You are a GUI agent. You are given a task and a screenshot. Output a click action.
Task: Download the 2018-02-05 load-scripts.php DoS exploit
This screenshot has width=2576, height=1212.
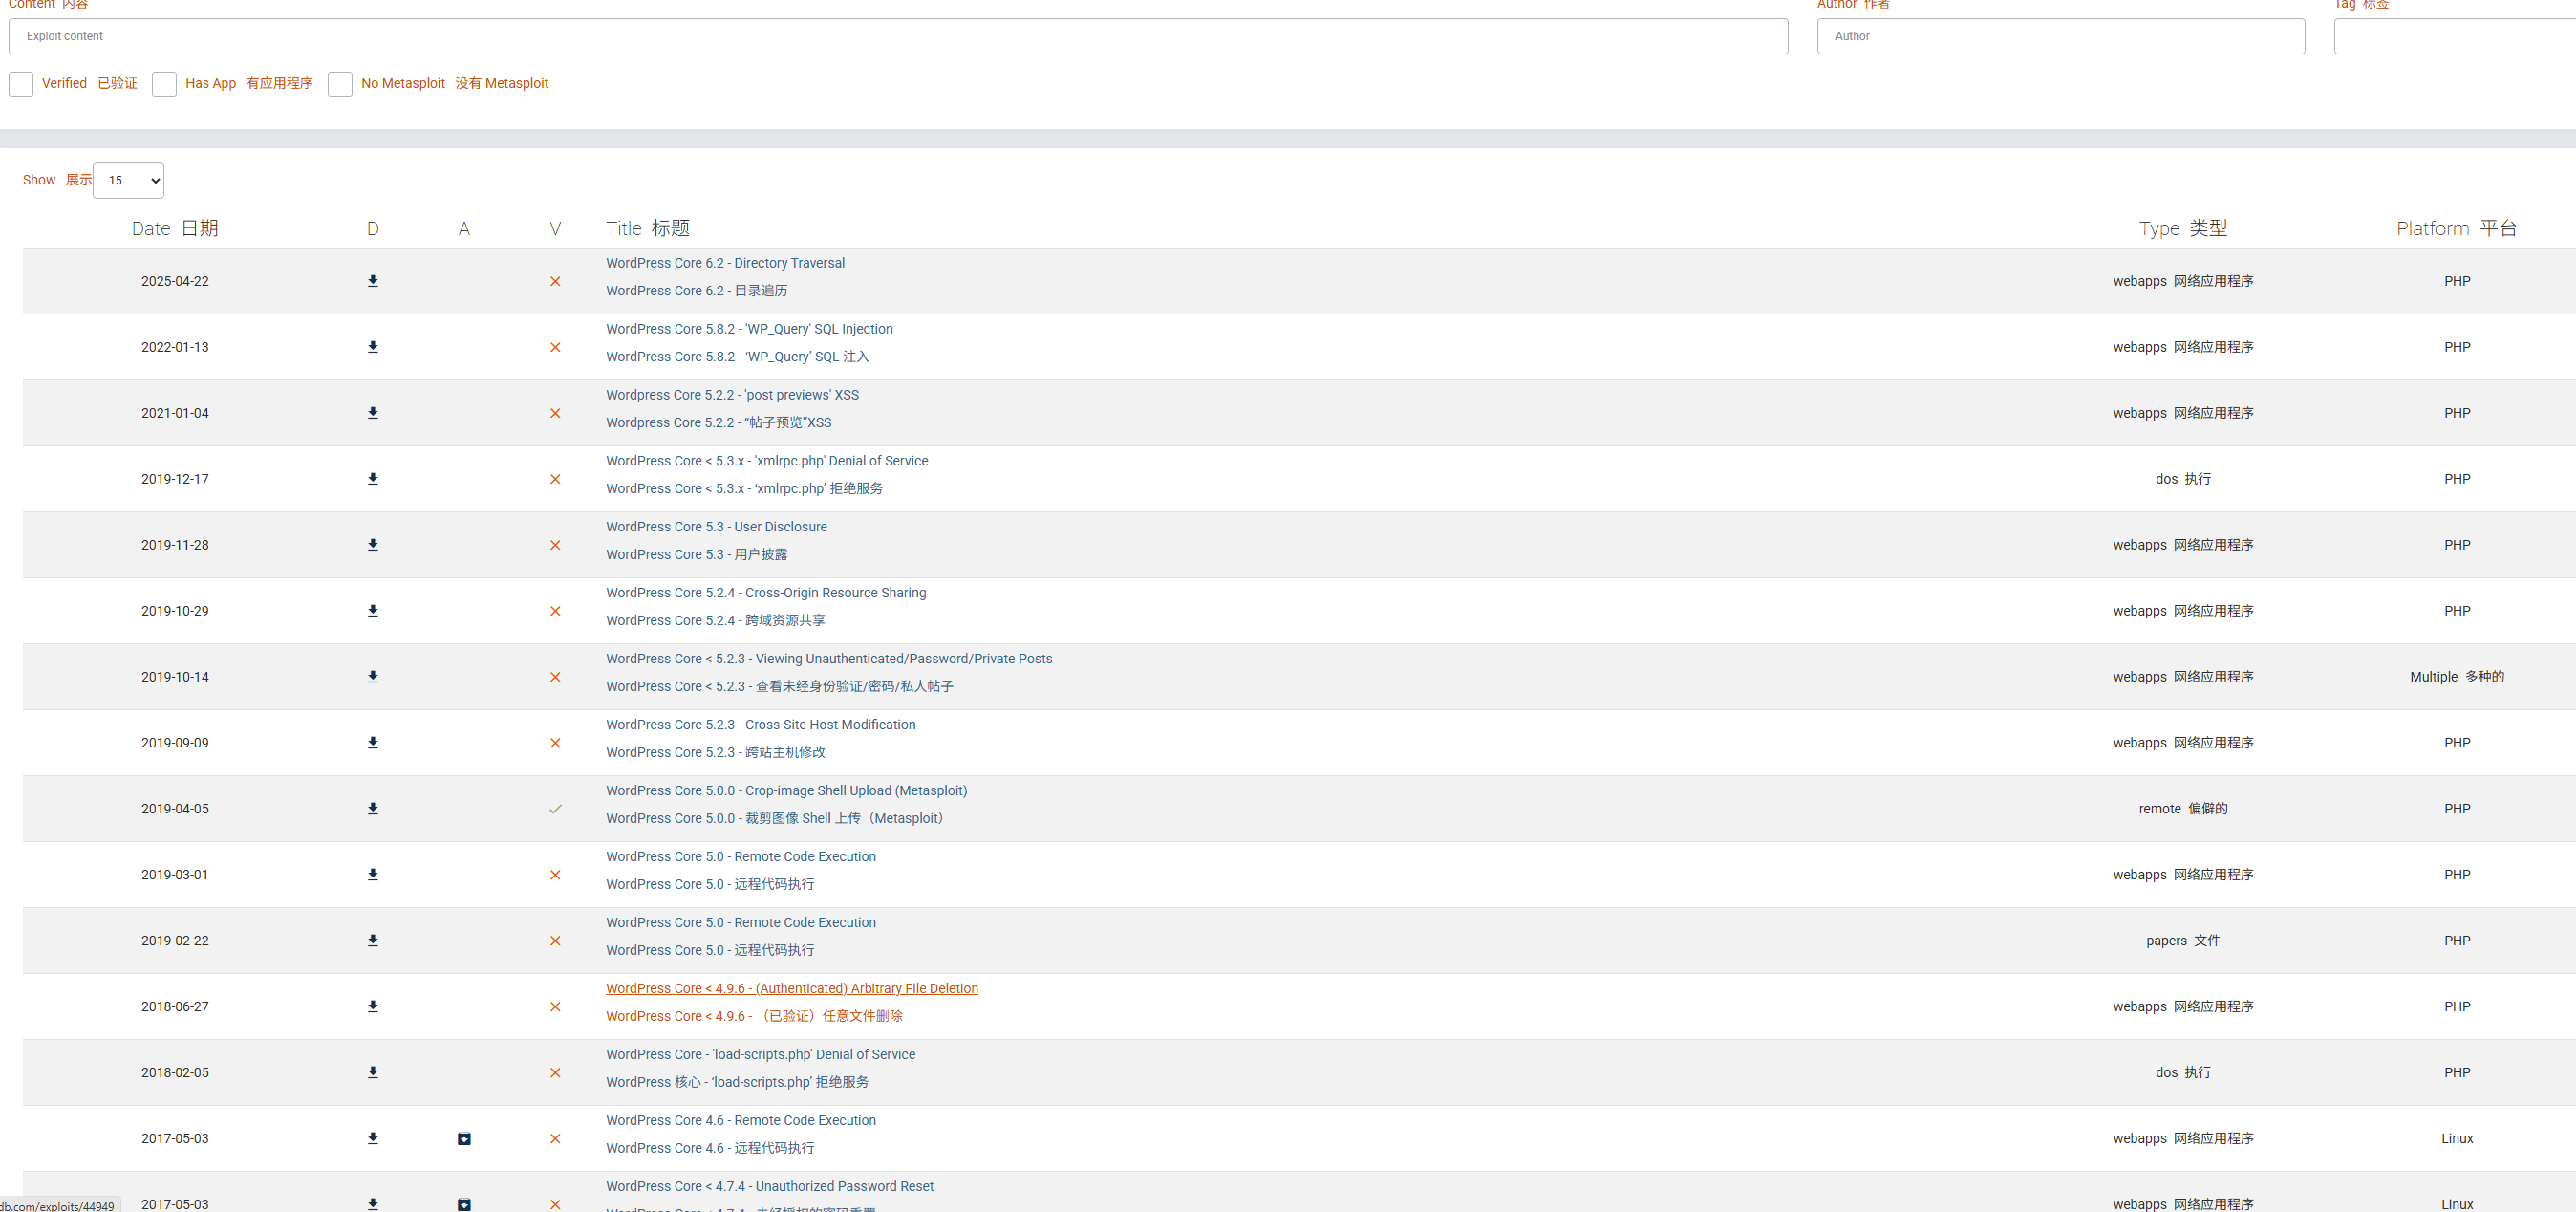372,1073
